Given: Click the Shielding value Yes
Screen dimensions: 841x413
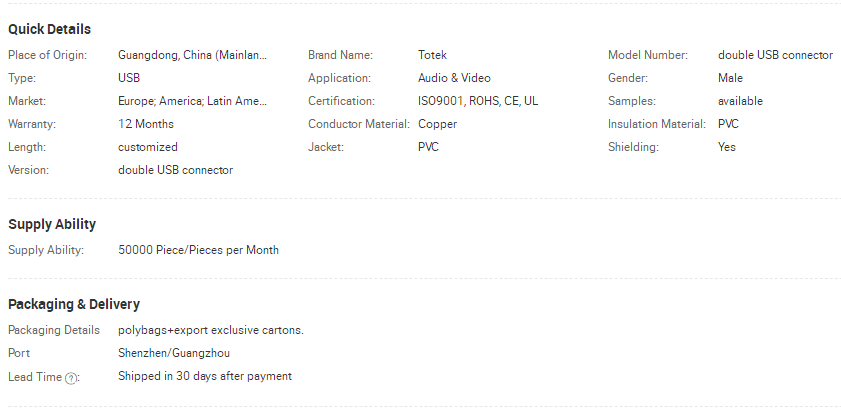Looking at the screenshot, I should [727, 147].
